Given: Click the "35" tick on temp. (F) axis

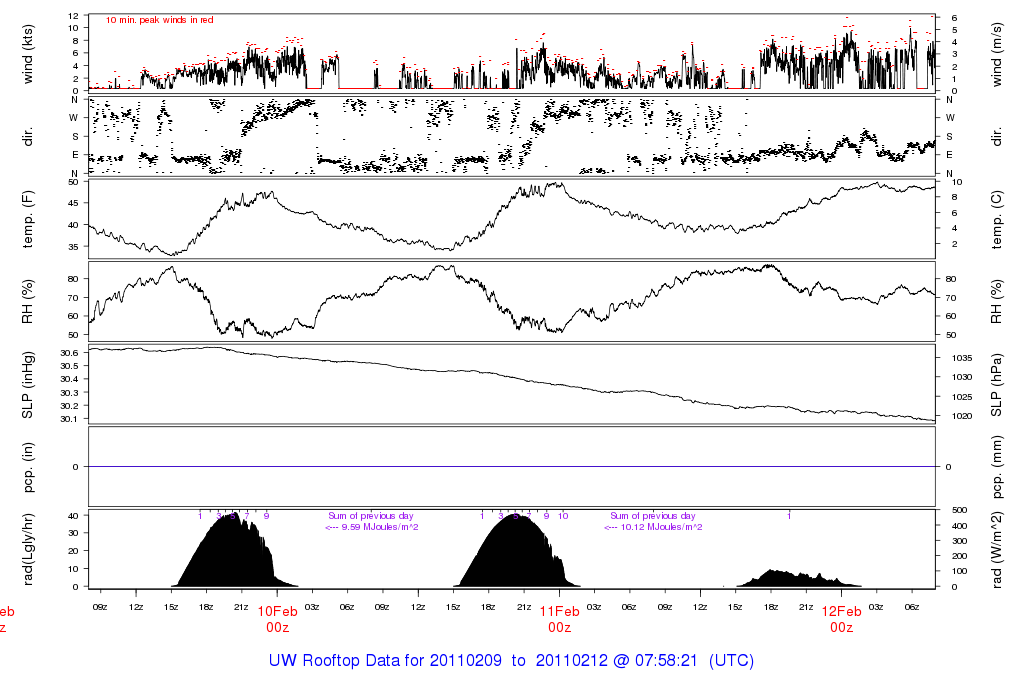Looking at the screenshot, I should point(73,247).
